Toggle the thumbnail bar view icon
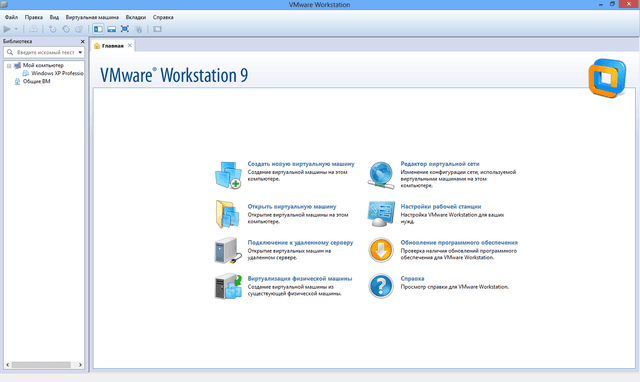The width and height of the screenshot is (640, 382). coord(111,29)
